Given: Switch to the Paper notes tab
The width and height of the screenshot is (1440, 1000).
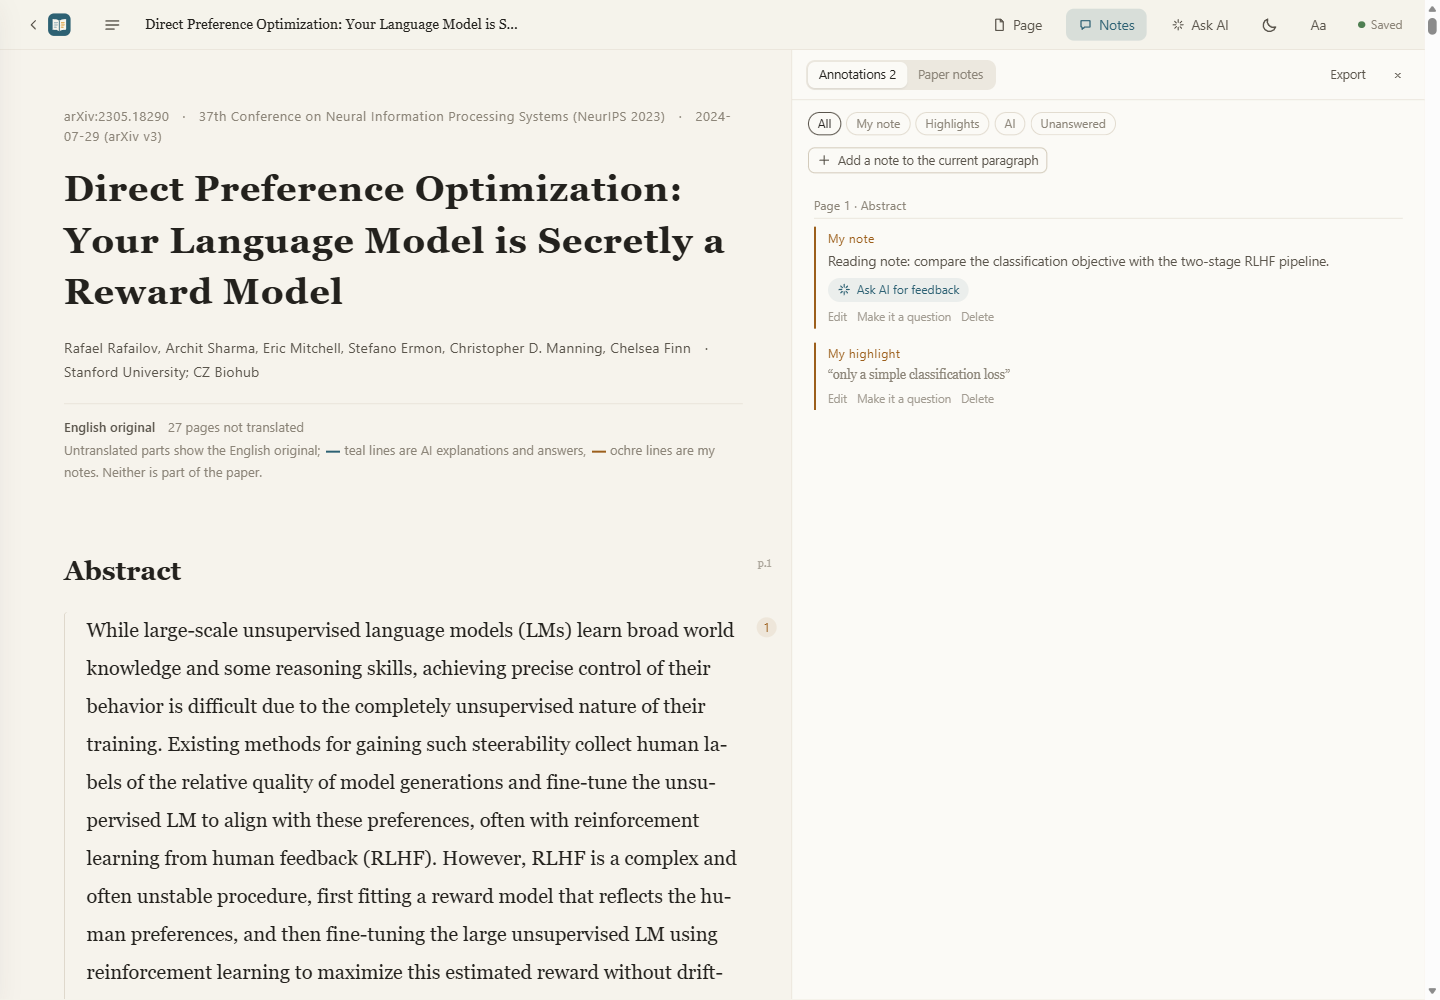Looking at the screenshot, I should (950, 75).
